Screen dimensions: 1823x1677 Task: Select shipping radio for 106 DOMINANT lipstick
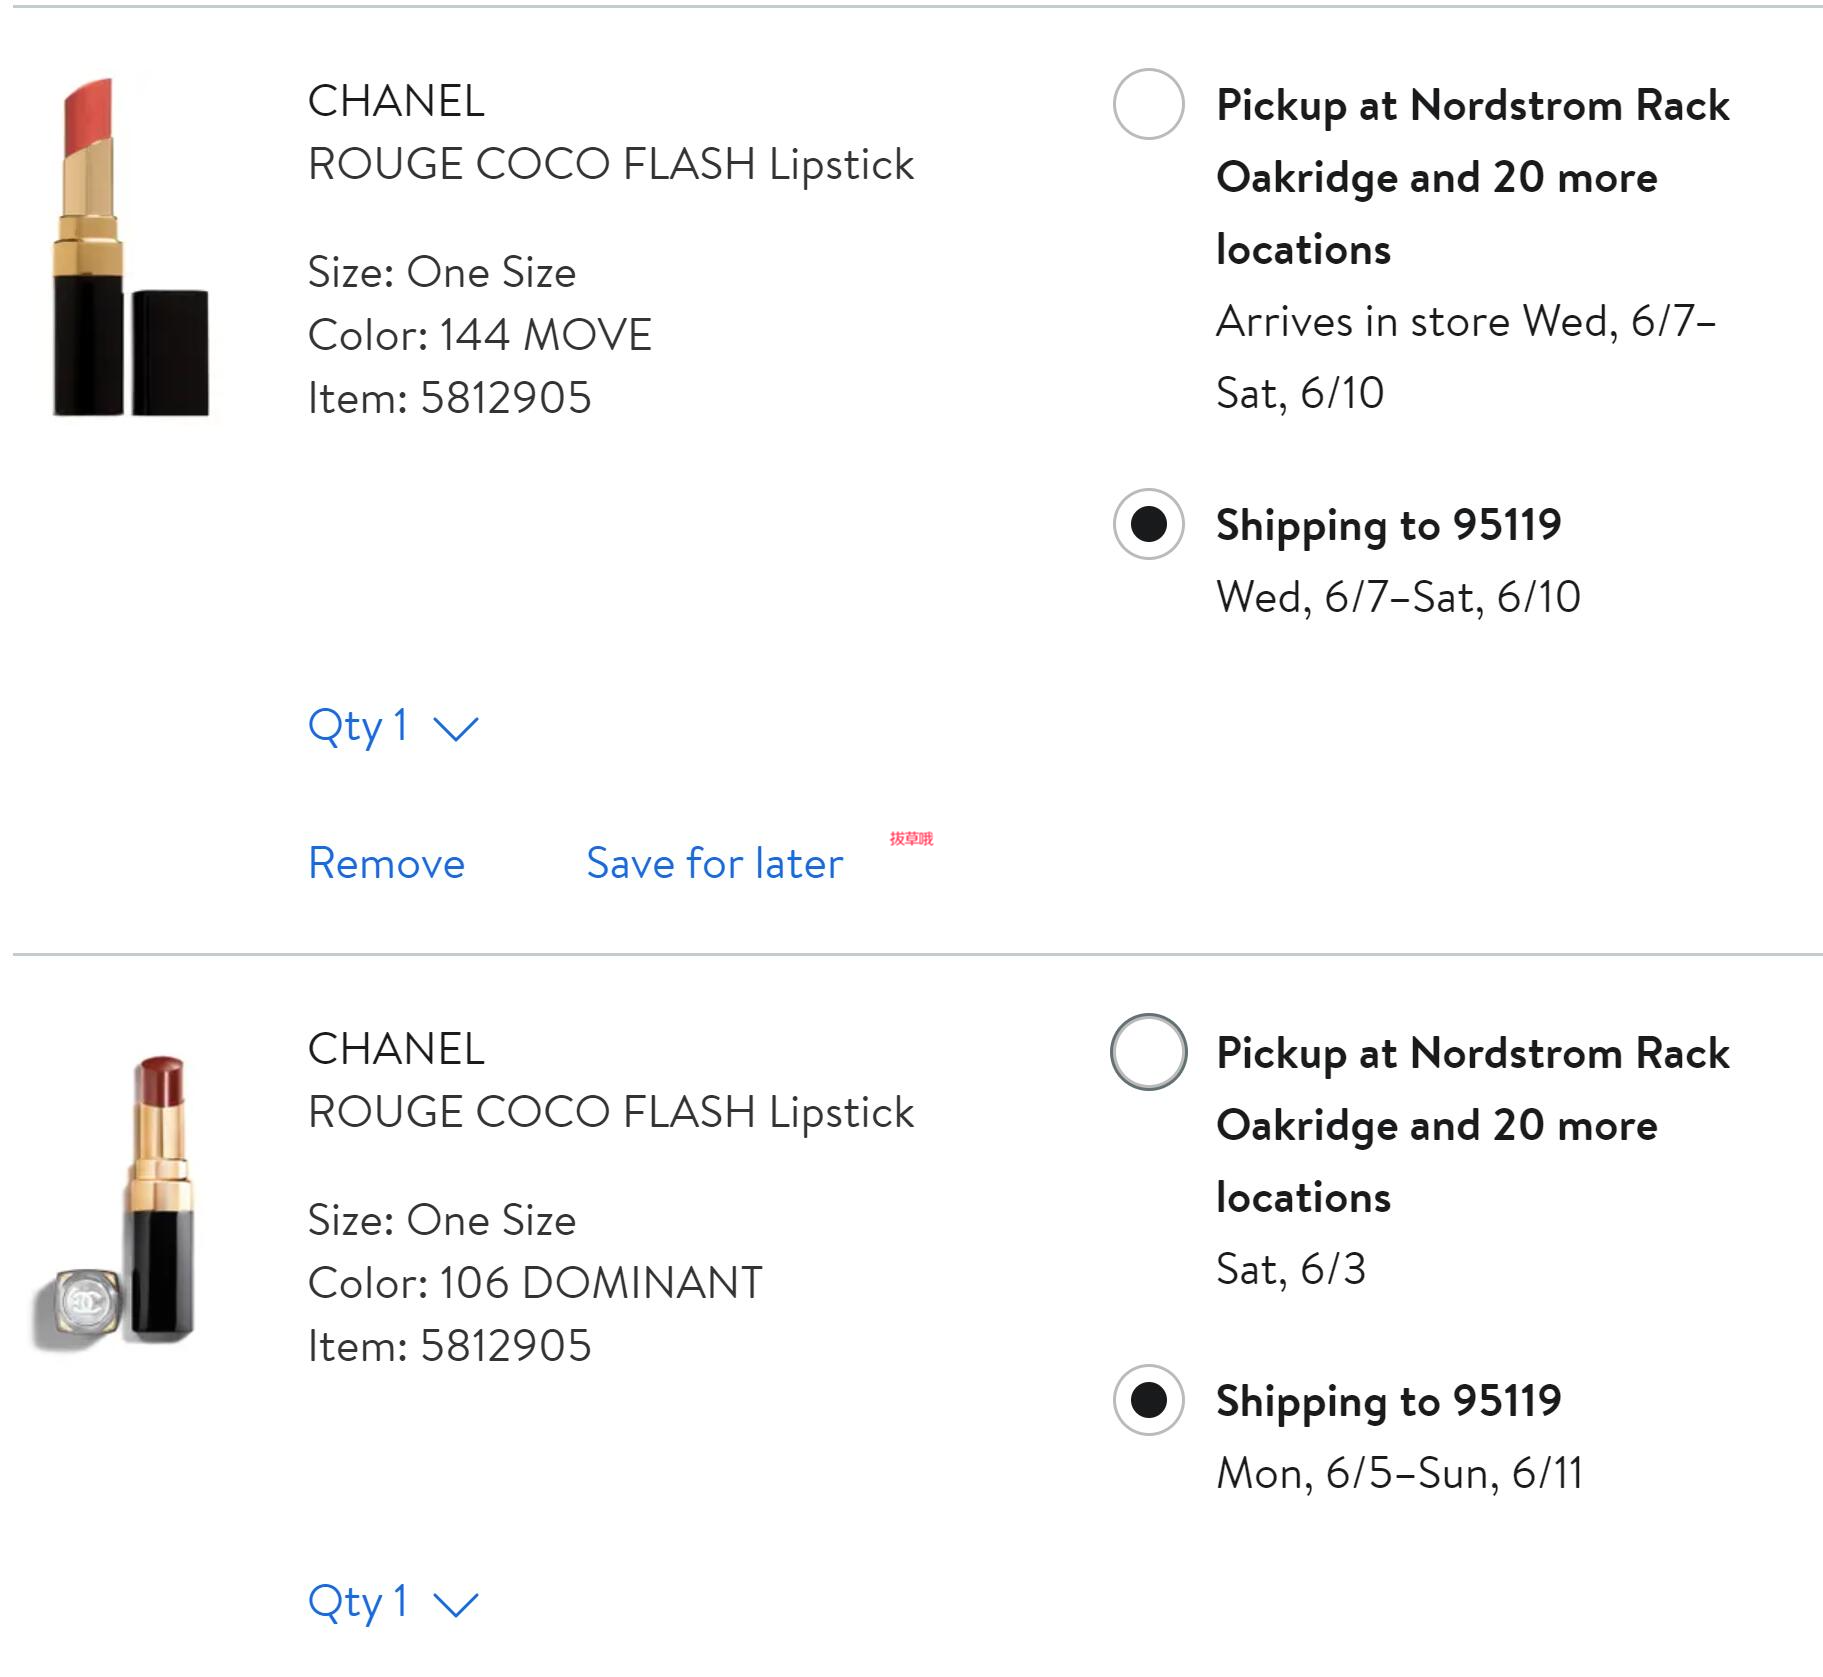coord(1148,1400)
